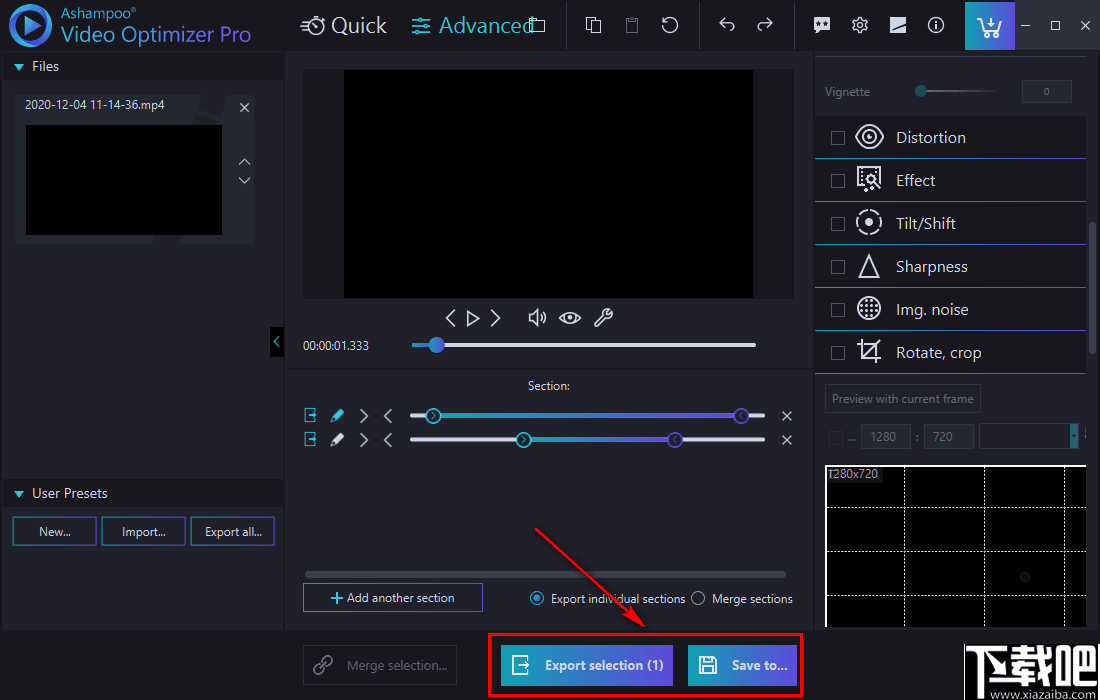Click the undo arrow in the top toolbar
Image resolution: width=1100 pixels, height=700 pixels.
(727, 25)
